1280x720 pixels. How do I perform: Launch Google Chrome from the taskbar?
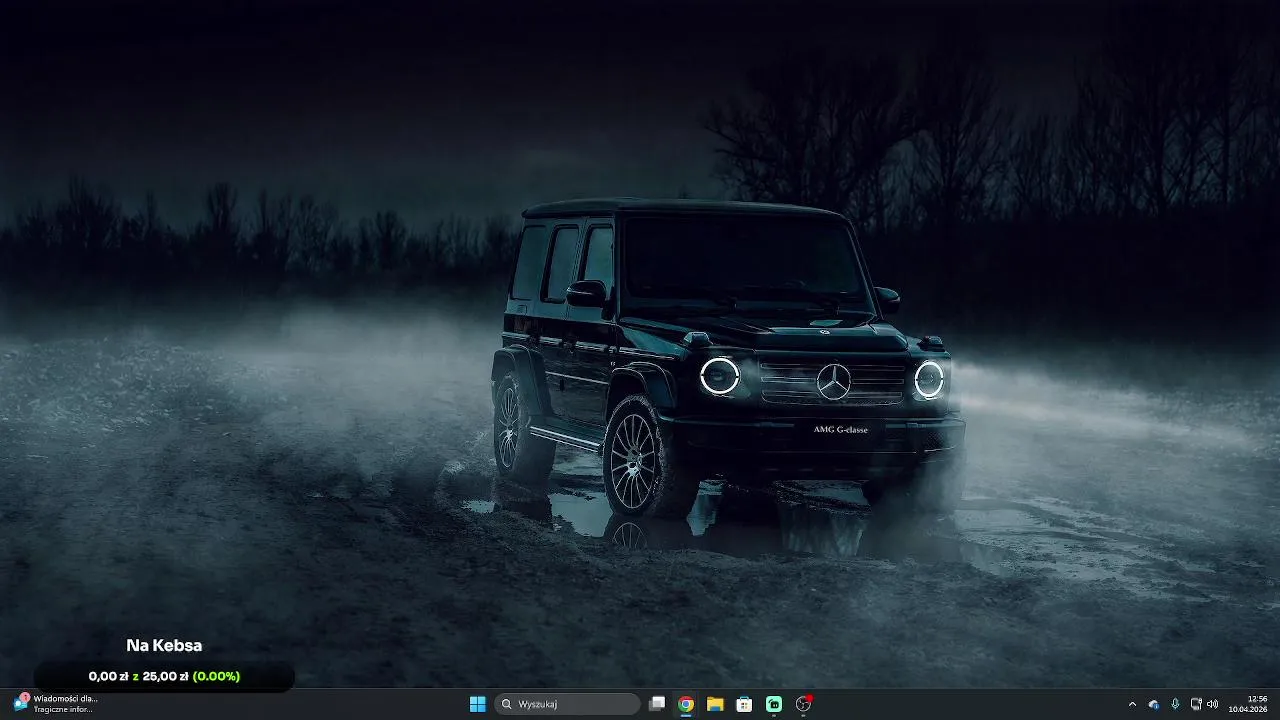coord(686,704)
